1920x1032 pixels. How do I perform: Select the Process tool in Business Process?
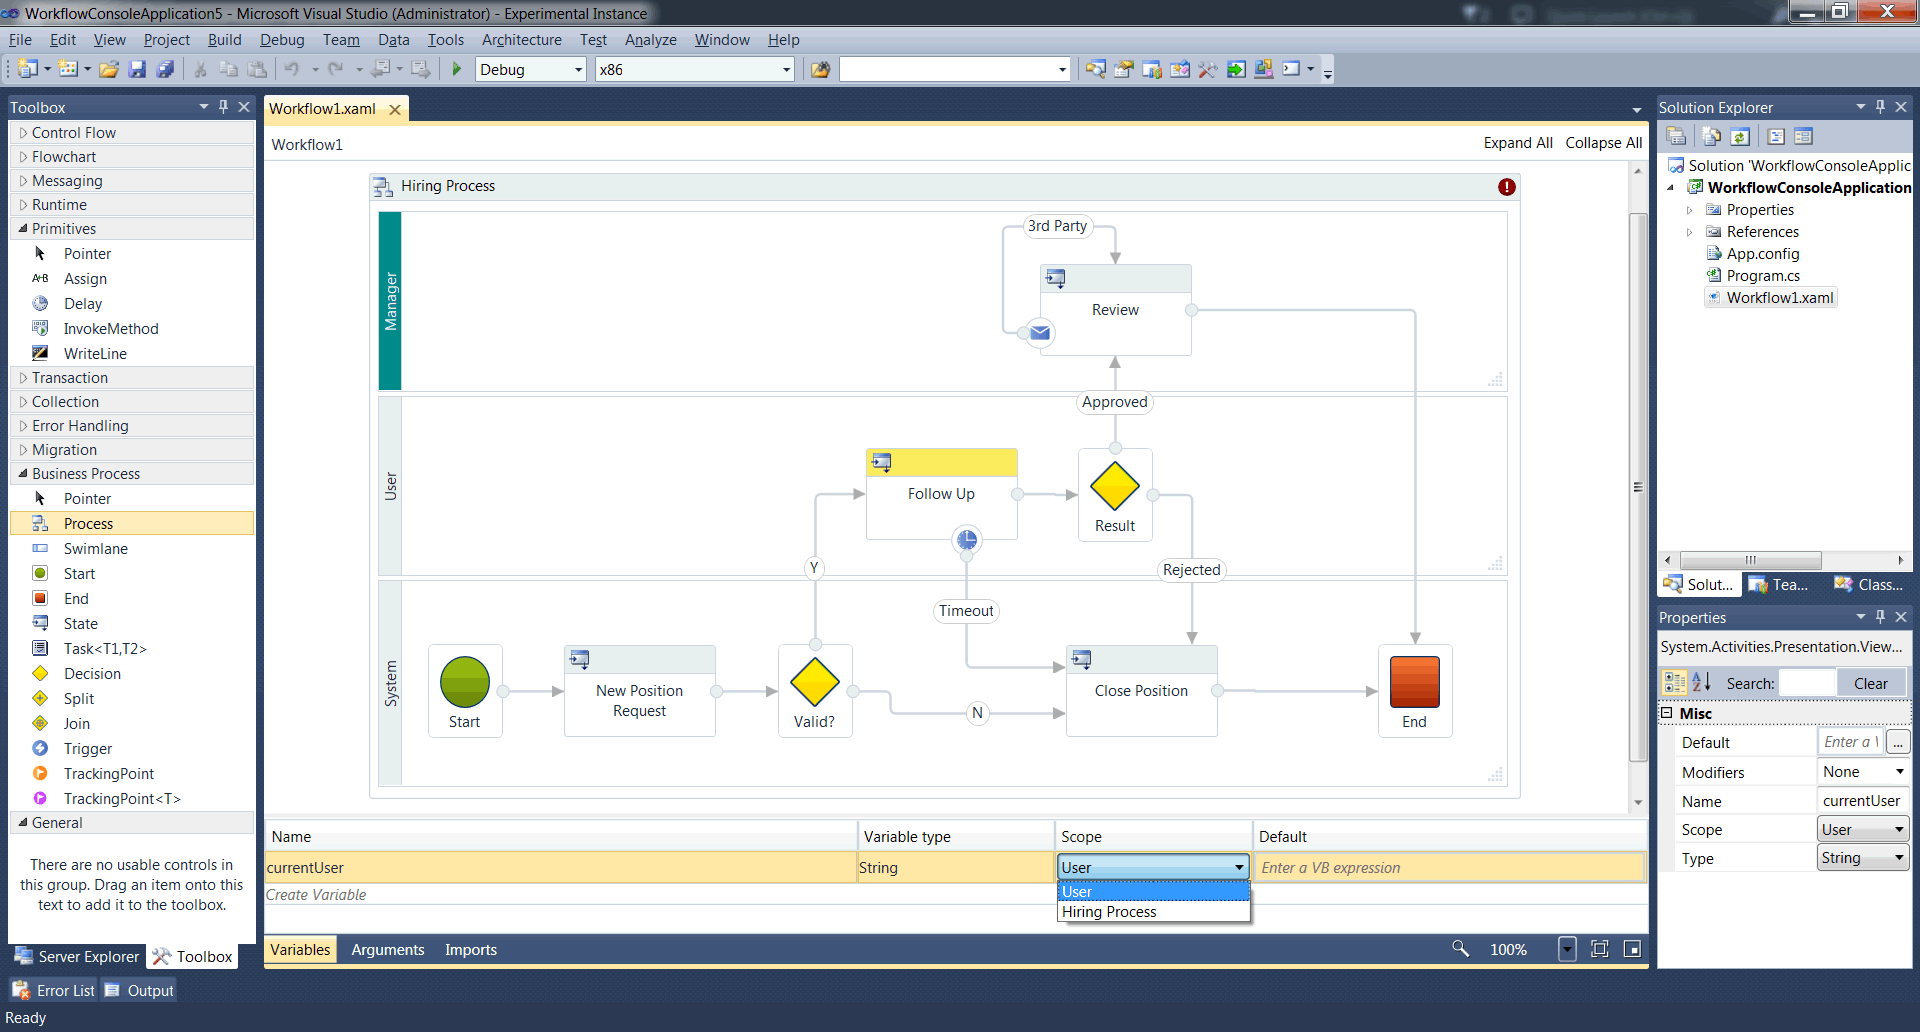pyautogui.click(x=132, y=523)
